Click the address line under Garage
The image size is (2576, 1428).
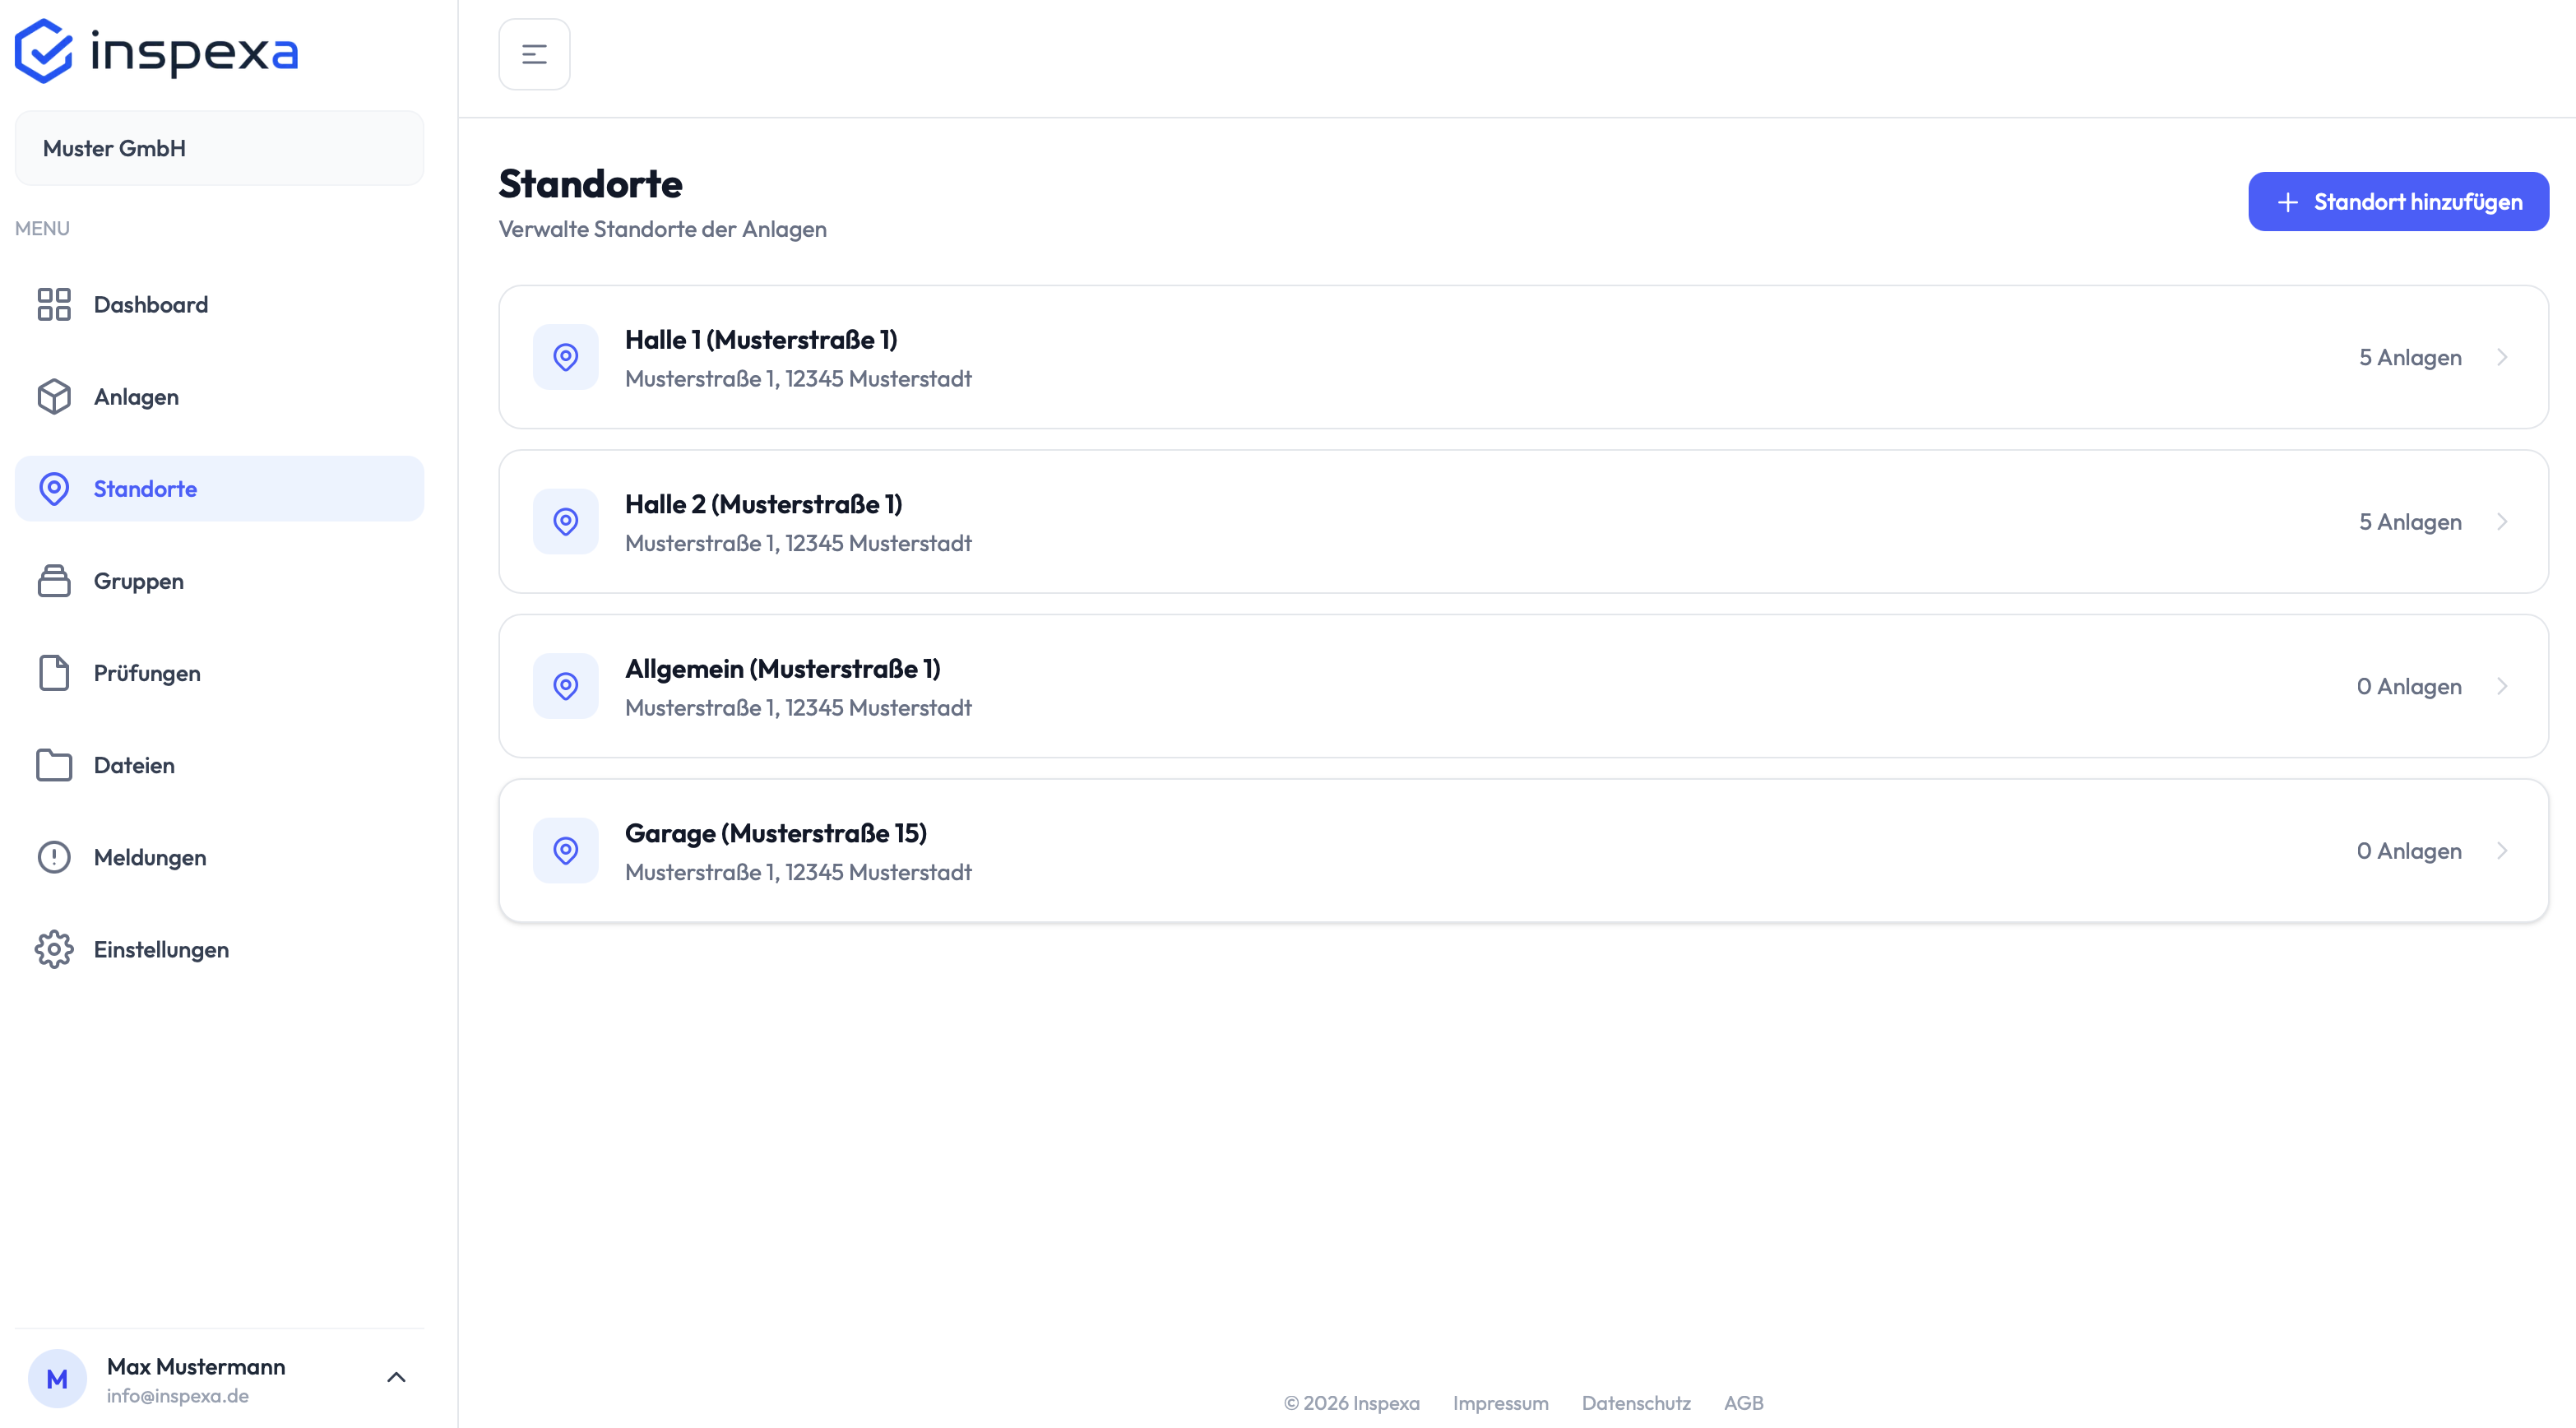point(798,872)
